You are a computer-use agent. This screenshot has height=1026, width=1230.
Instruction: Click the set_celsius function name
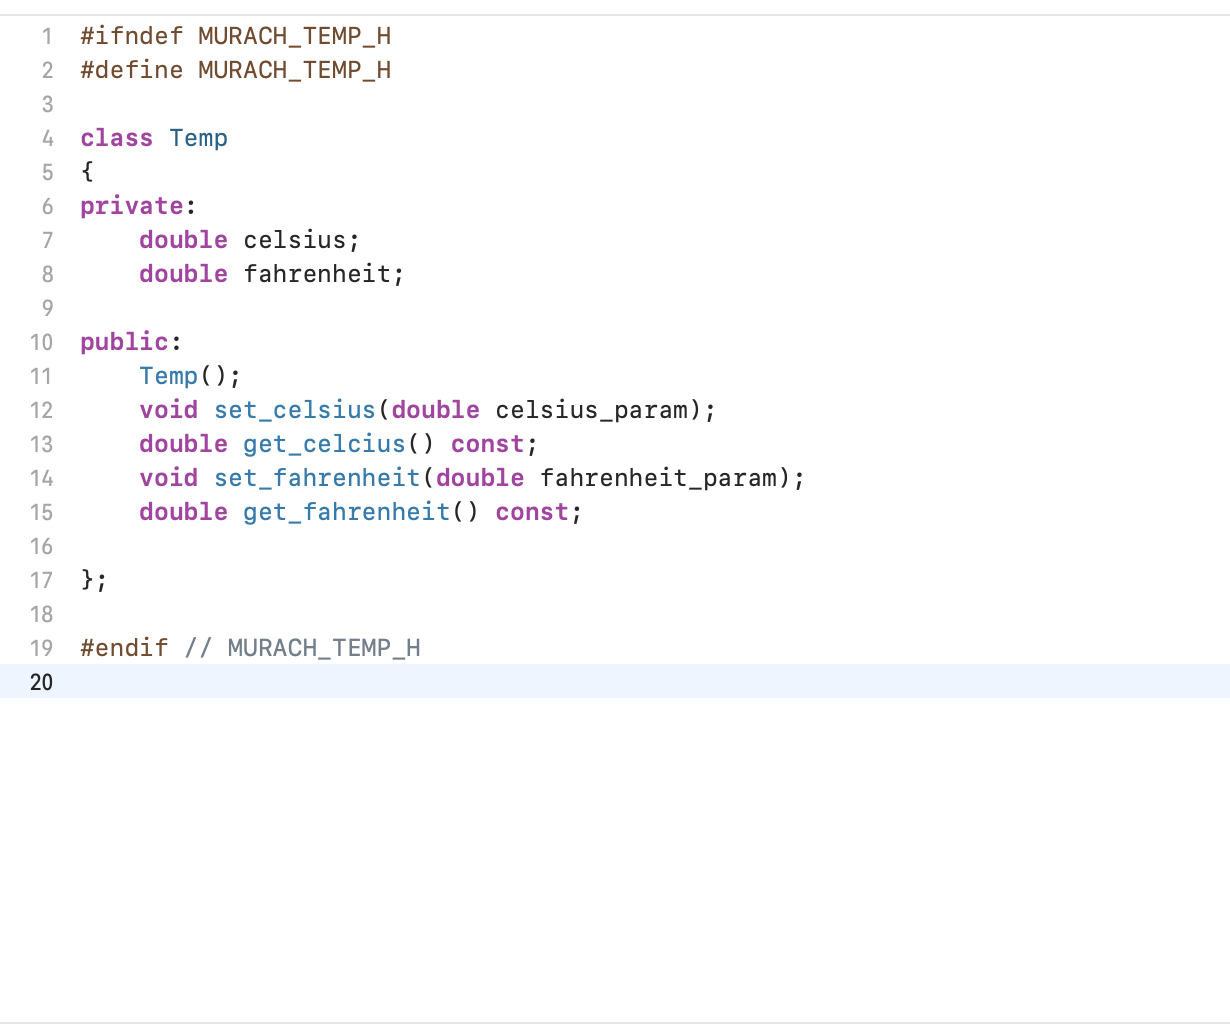(294, 410)
